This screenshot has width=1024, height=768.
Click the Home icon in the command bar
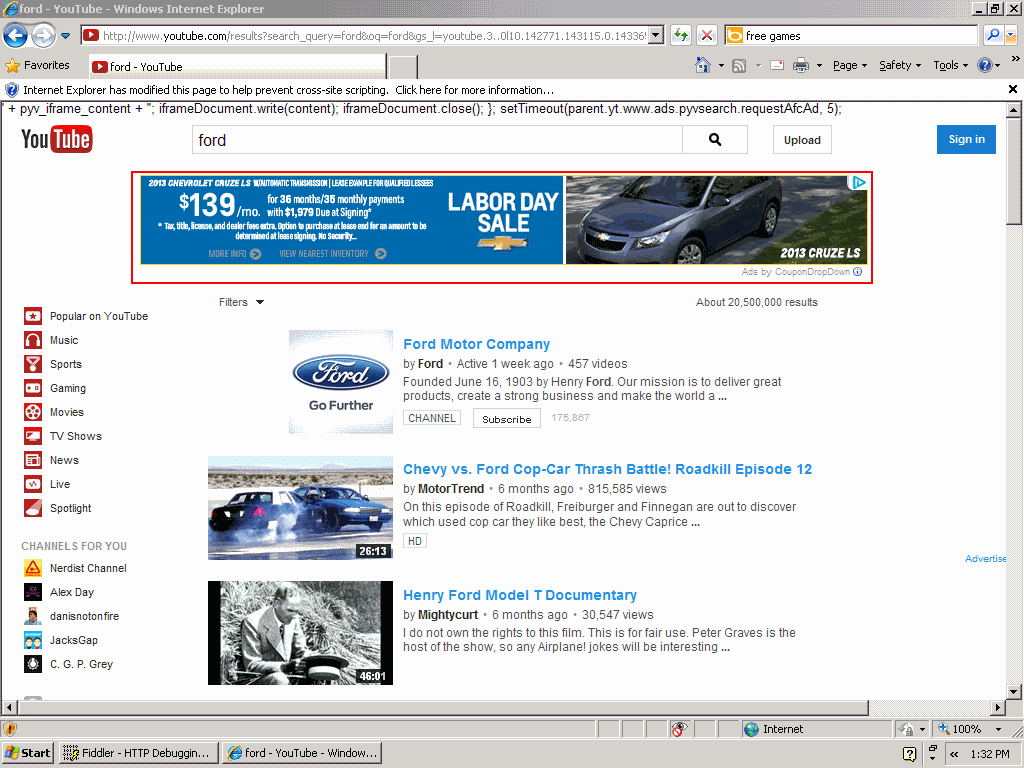coord(703,65)
